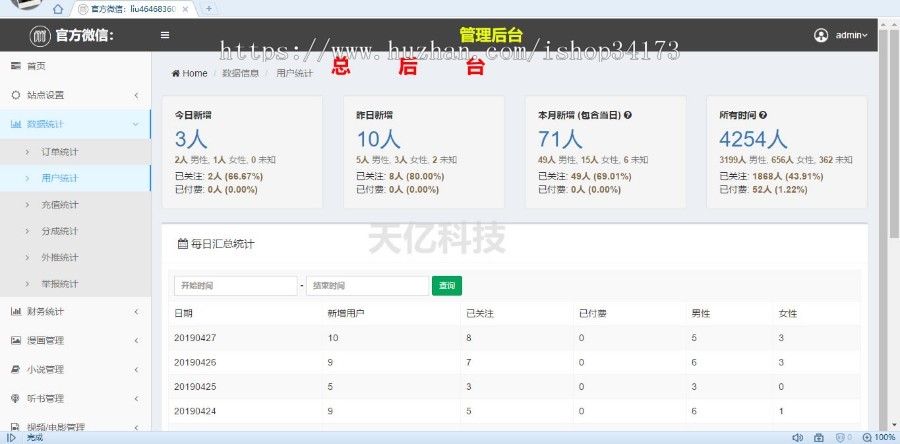Viewport: 900px width, 444px height.
Task: Click the 财务统计 chart icon
Action: coord(16,311)
